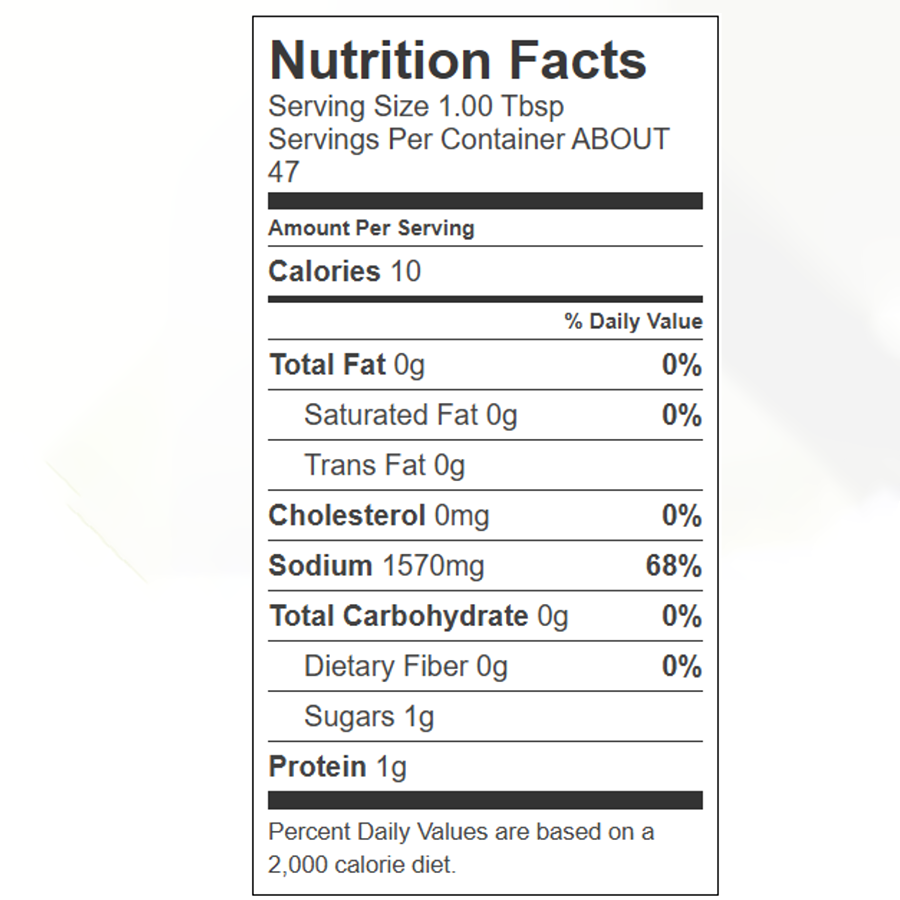Select the Total Carbohydrate 0g row
The image size is (900, 900).
[x=485, y=616]
